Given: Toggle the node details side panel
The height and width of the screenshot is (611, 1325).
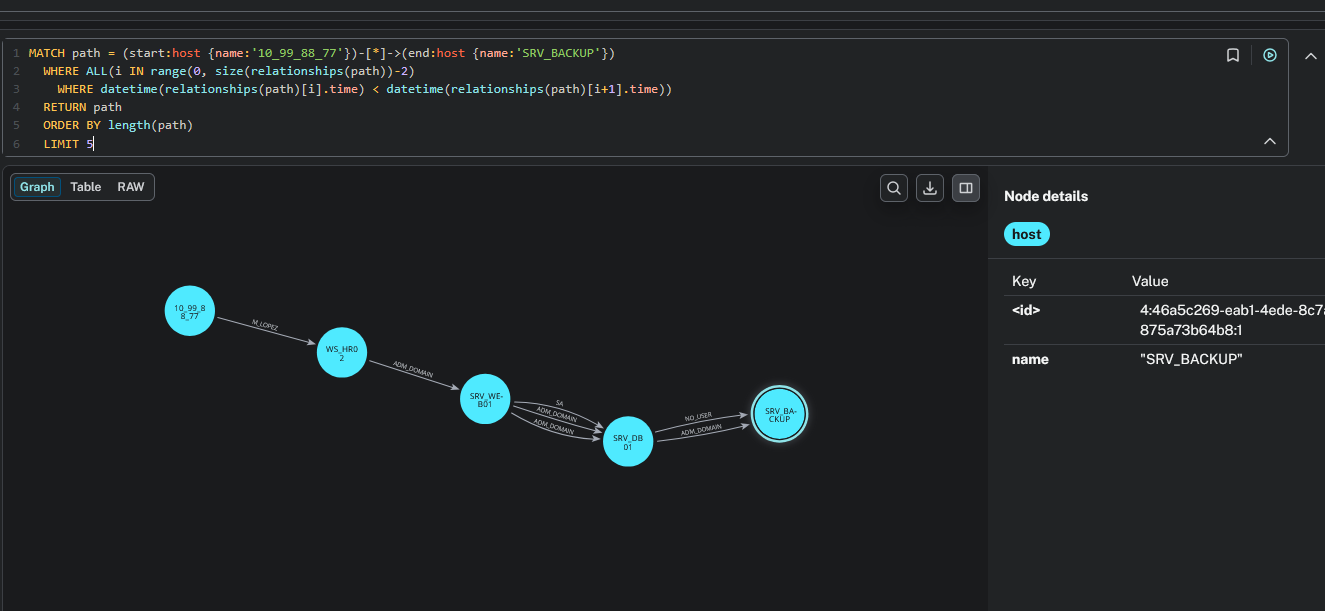Looking at the screenshot, I should (x=966, y=188).
